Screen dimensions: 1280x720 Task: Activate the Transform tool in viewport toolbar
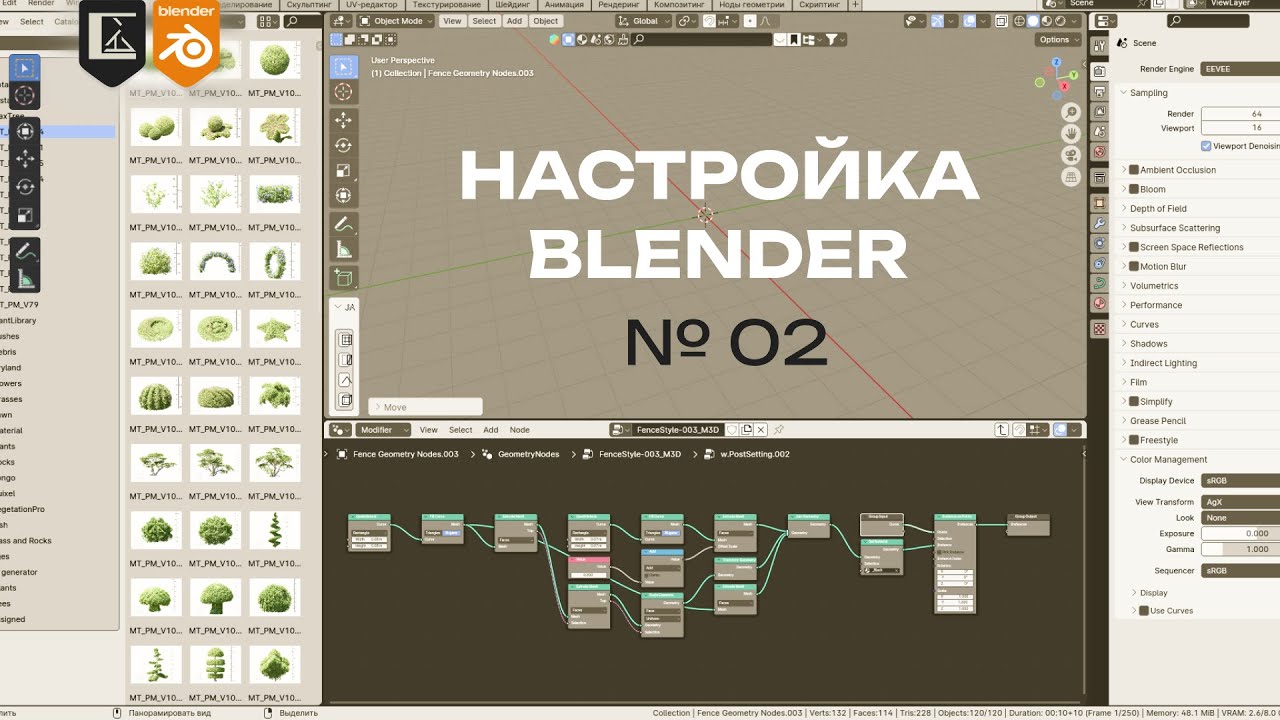click(343, 195)
